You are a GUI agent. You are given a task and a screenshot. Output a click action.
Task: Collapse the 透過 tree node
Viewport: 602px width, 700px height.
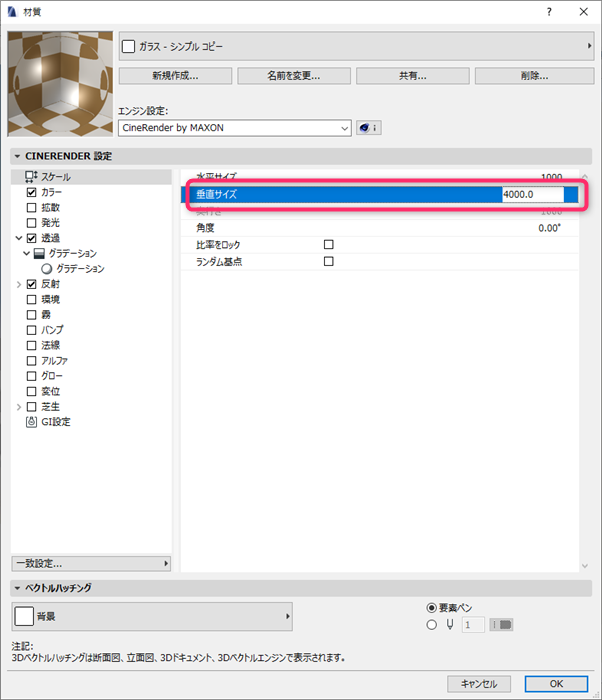pyautogui.click(x=19, y=238)
